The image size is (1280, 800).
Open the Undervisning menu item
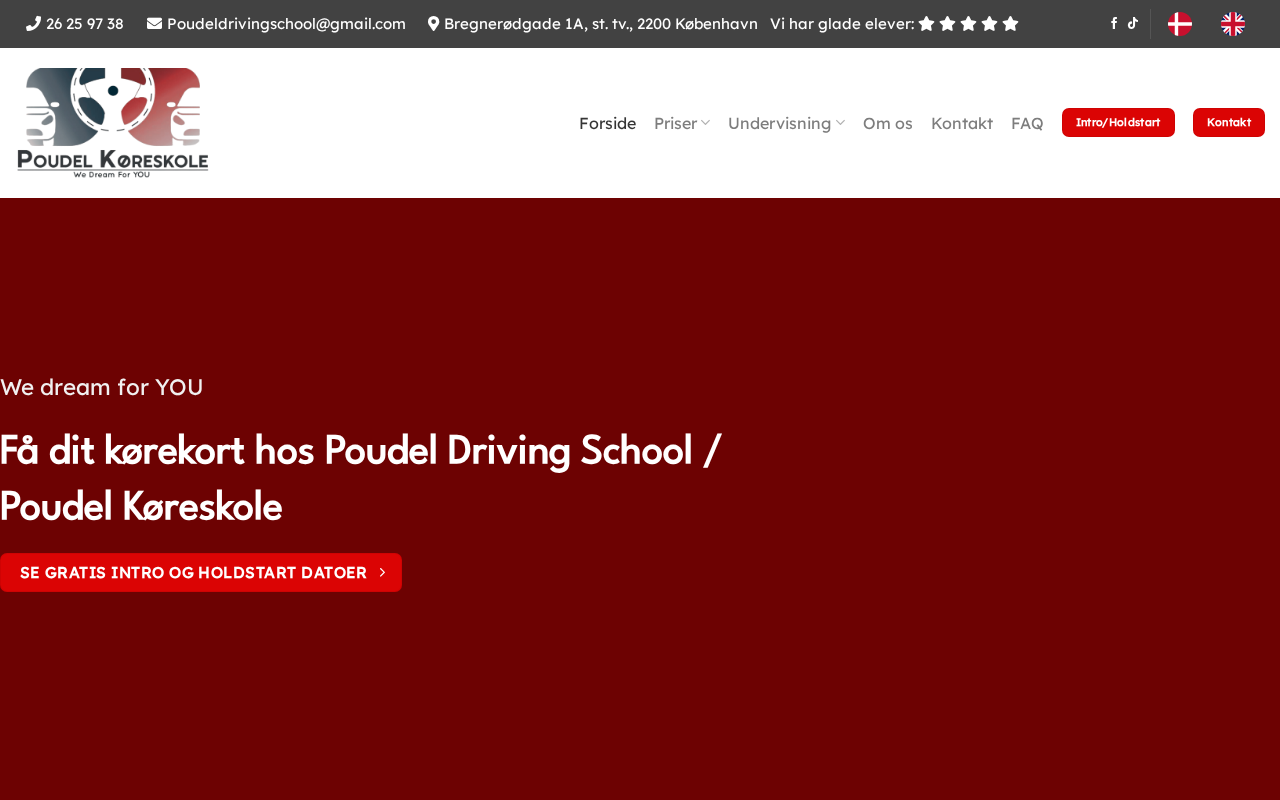click(780, 123)
